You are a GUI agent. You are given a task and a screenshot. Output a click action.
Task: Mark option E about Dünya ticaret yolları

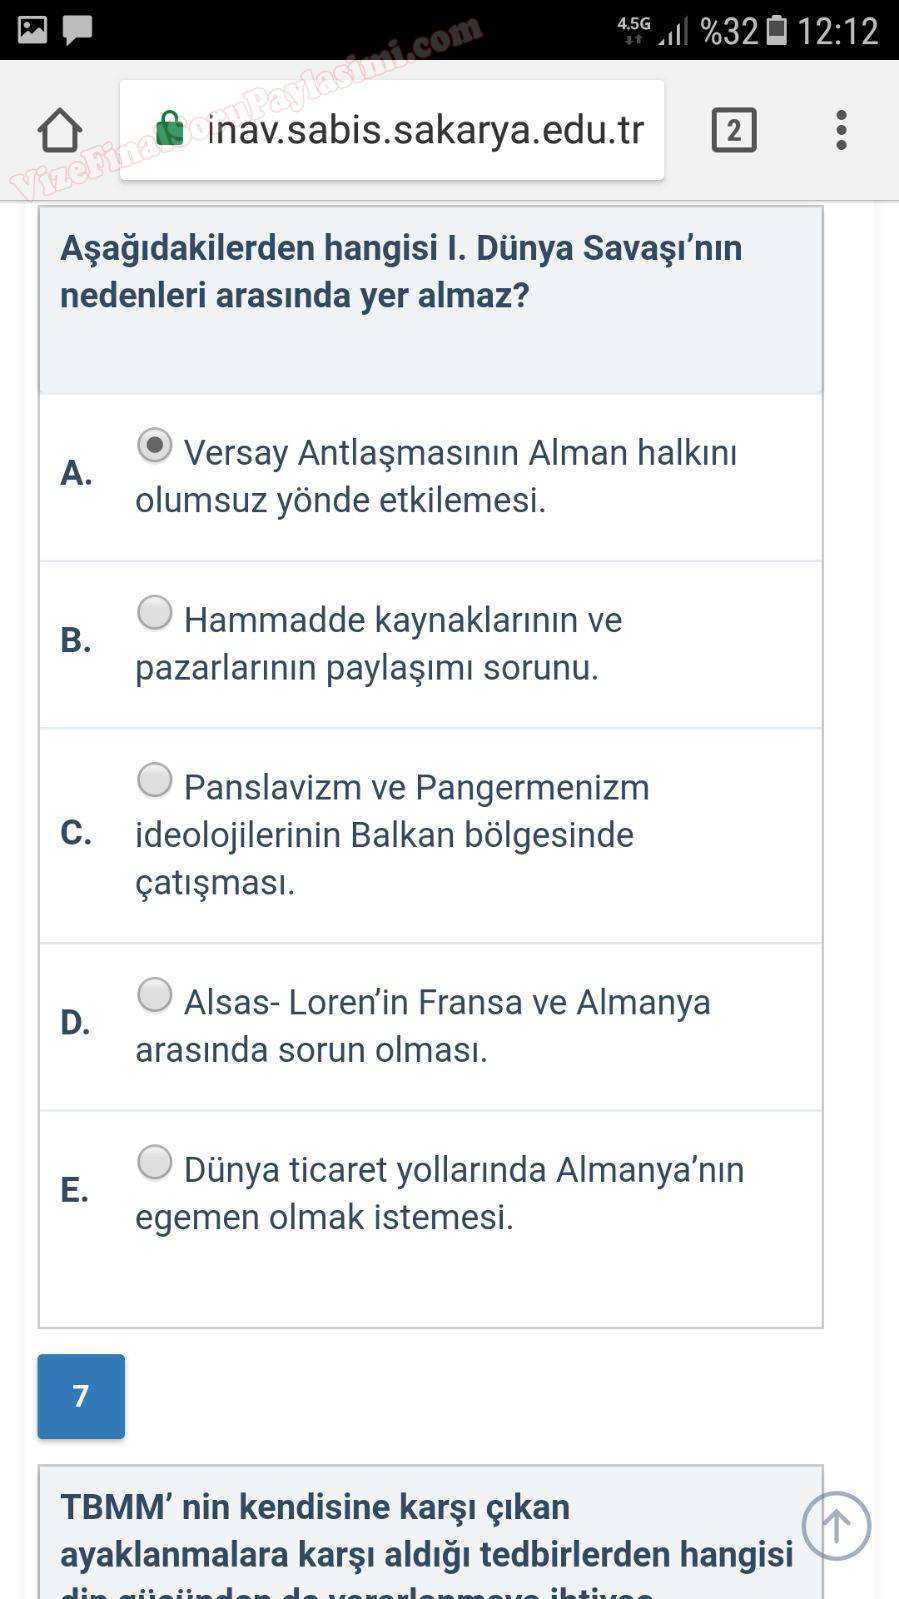(x=155, y=1162)
